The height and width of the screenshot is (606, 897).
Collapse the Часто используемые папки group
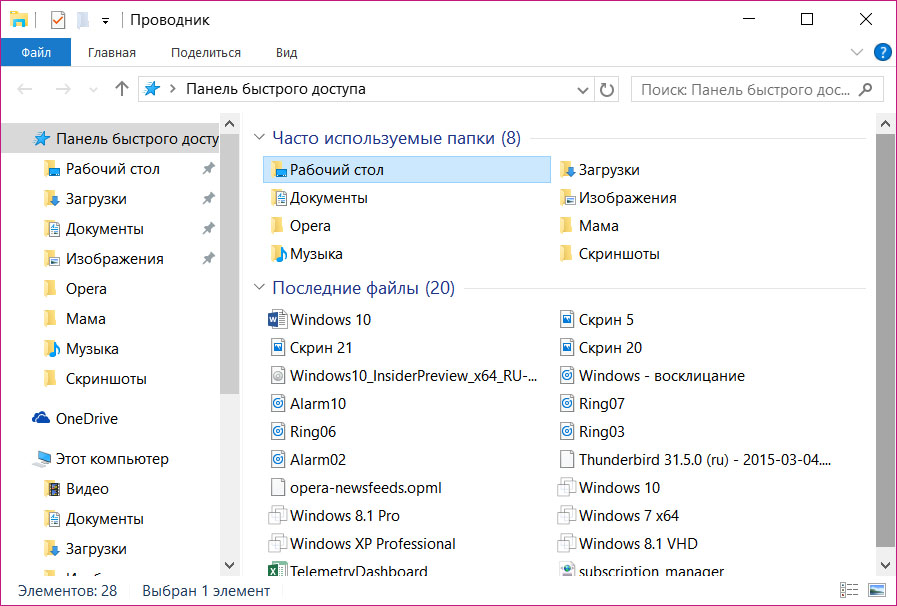(260, 139)
